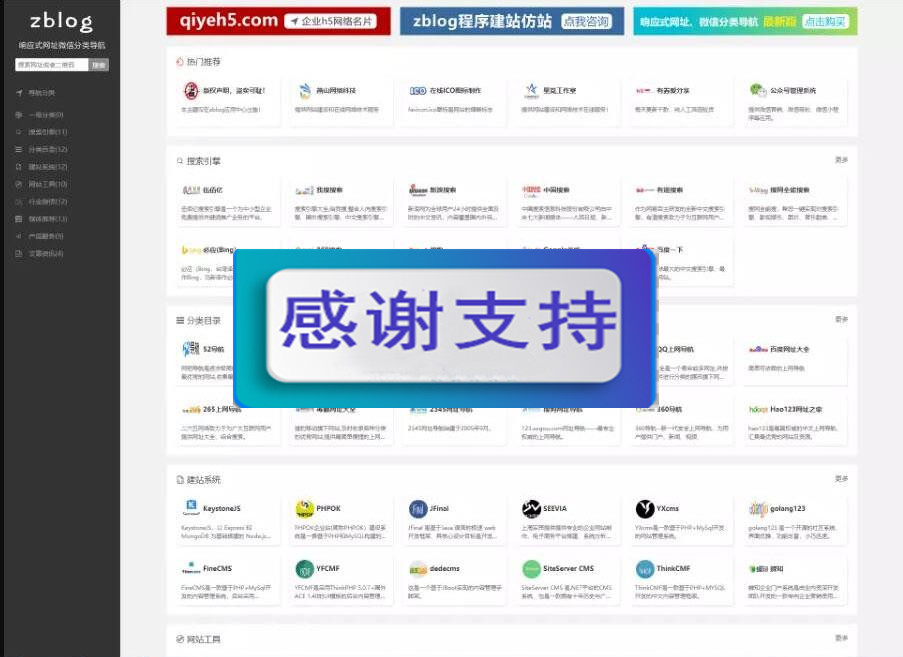
Task: Click 更多 in the 分类目录 section
Action: [x=841, y=319]
